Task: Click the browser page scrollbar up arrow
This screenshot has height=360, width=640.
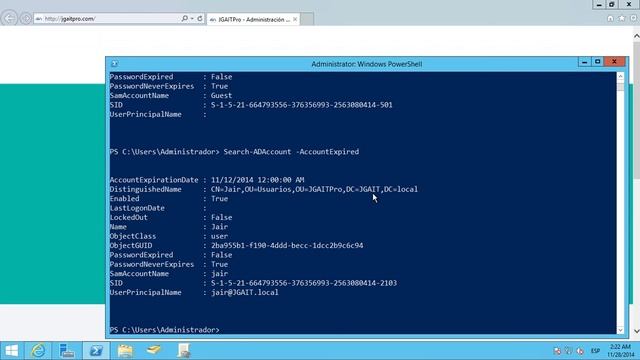Action: pyautogui.click(x=636, y=36)
